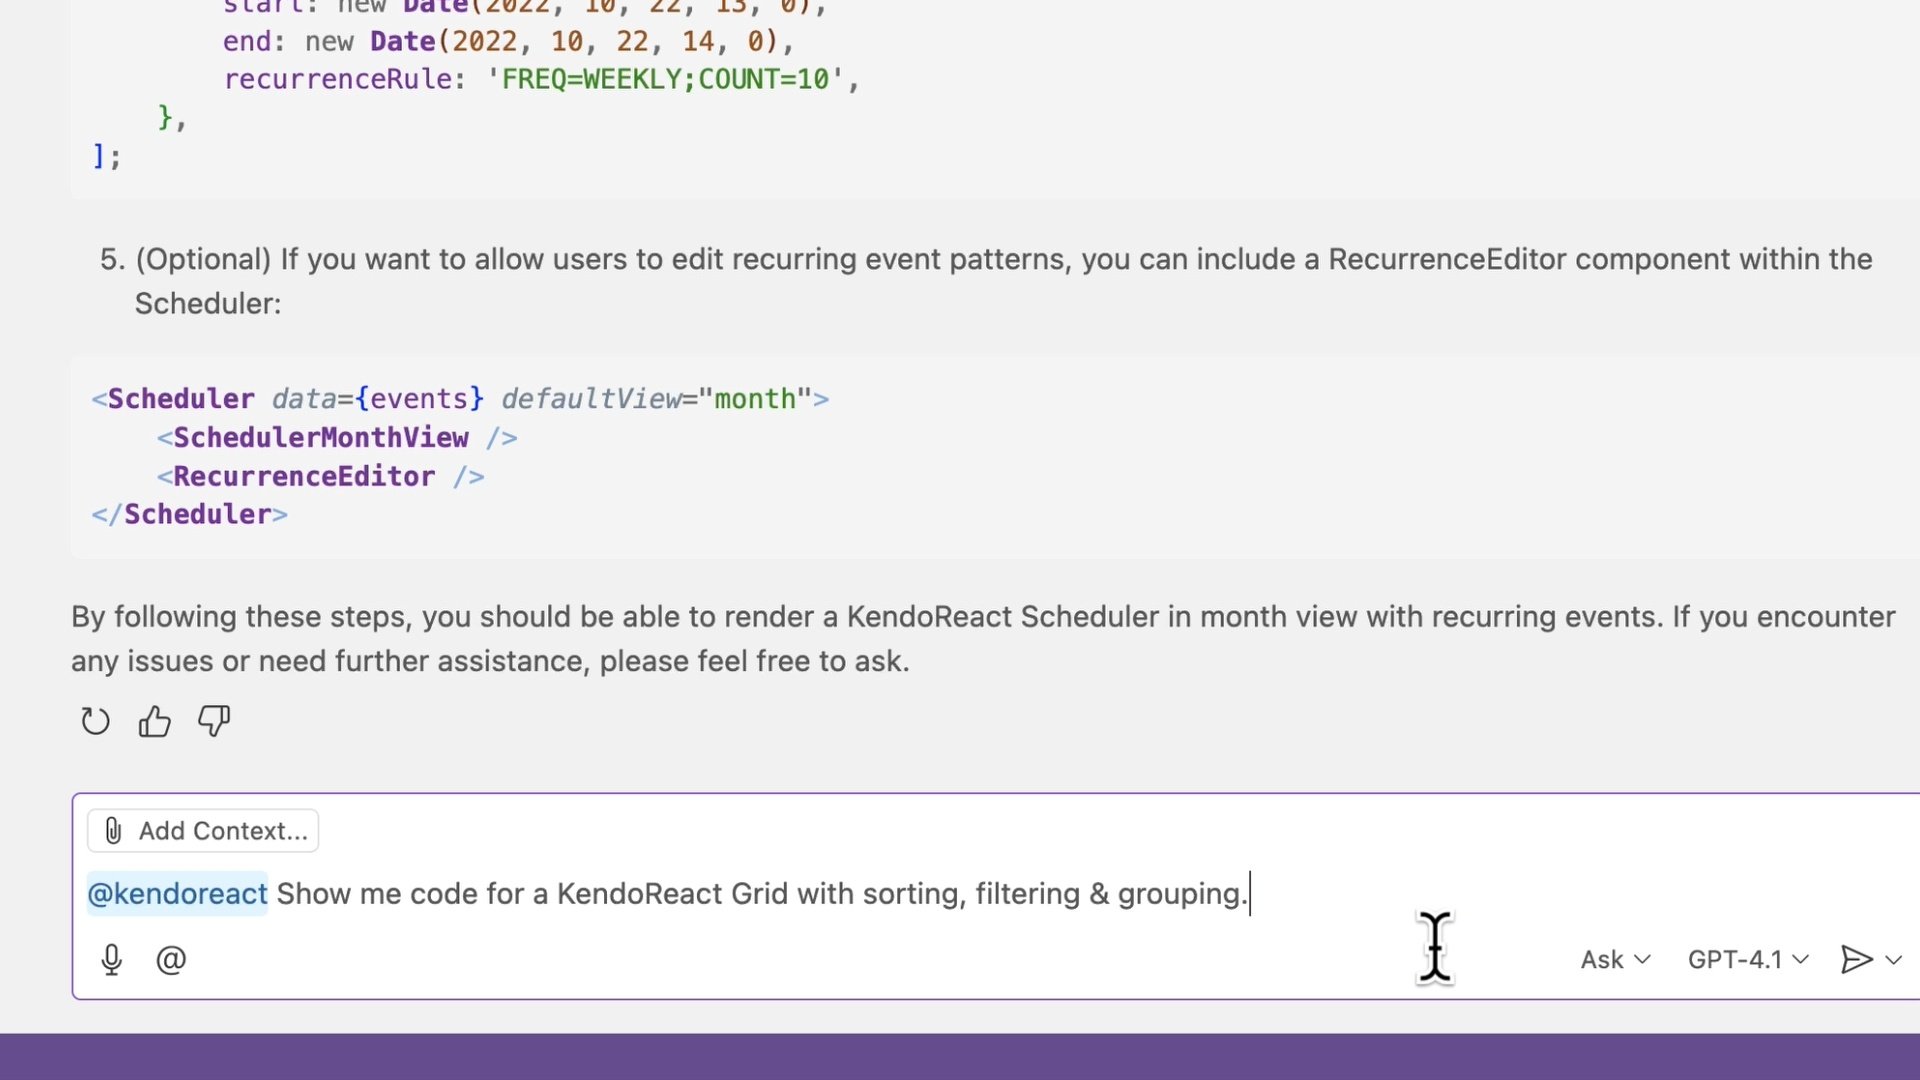The height and width of the screenshot is (1080, 1920).
Task: Click the 'end: new Date' code line
Action: click(x=508, y=41)
